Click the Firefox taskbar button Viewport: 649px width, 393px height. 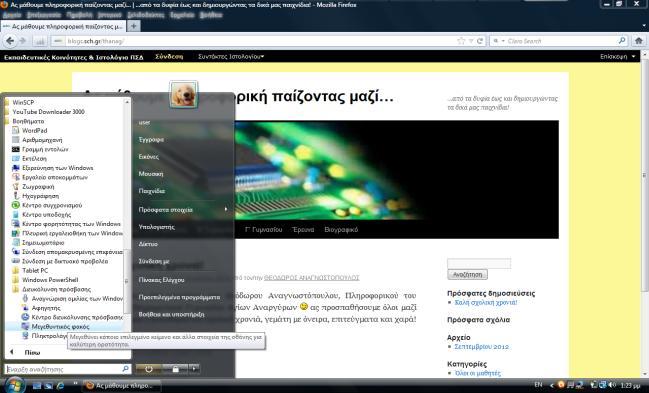tap(121, 386)
